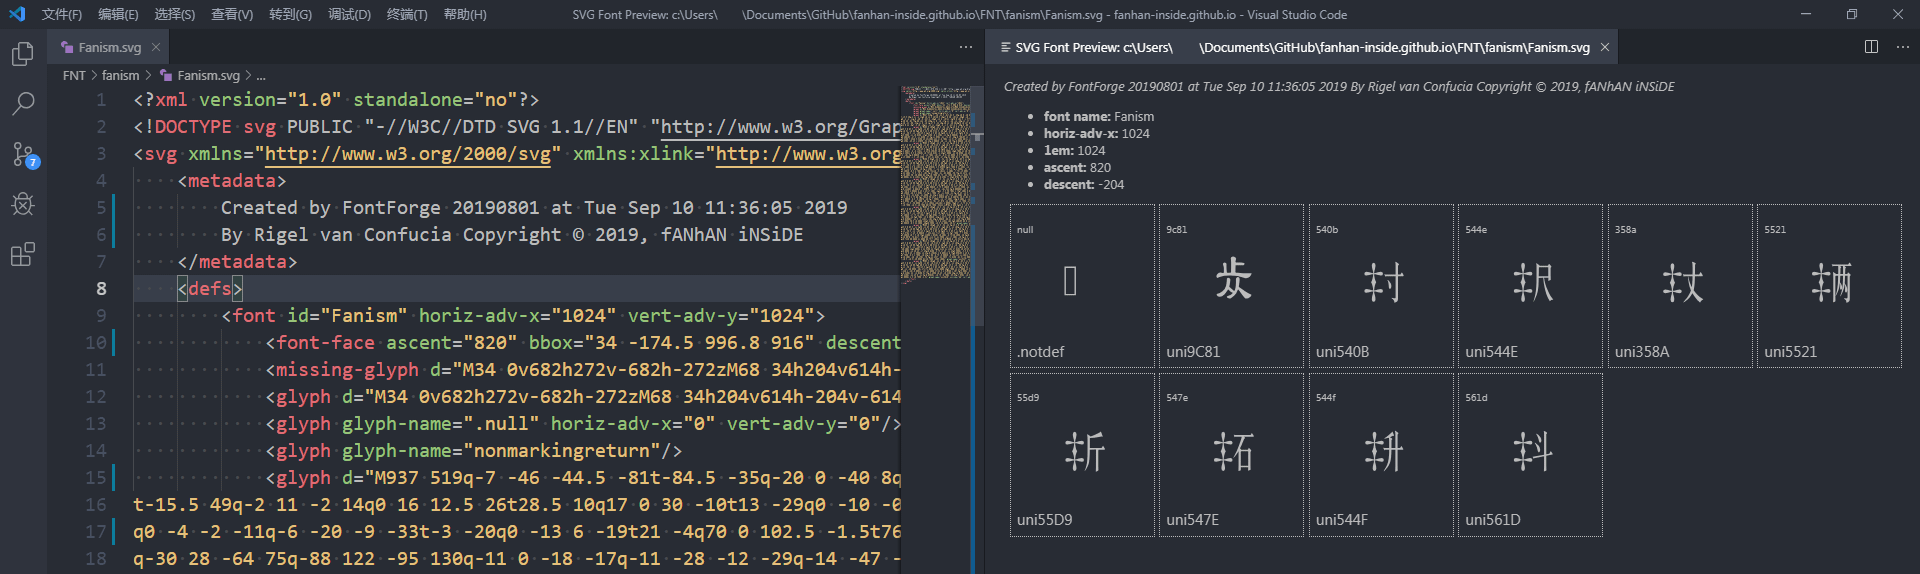Image resolution: width=1920 pixels, height=574 pixels.
Task: Click the xmlns:xlink URL link on line 3
Action: pos(808,153)
